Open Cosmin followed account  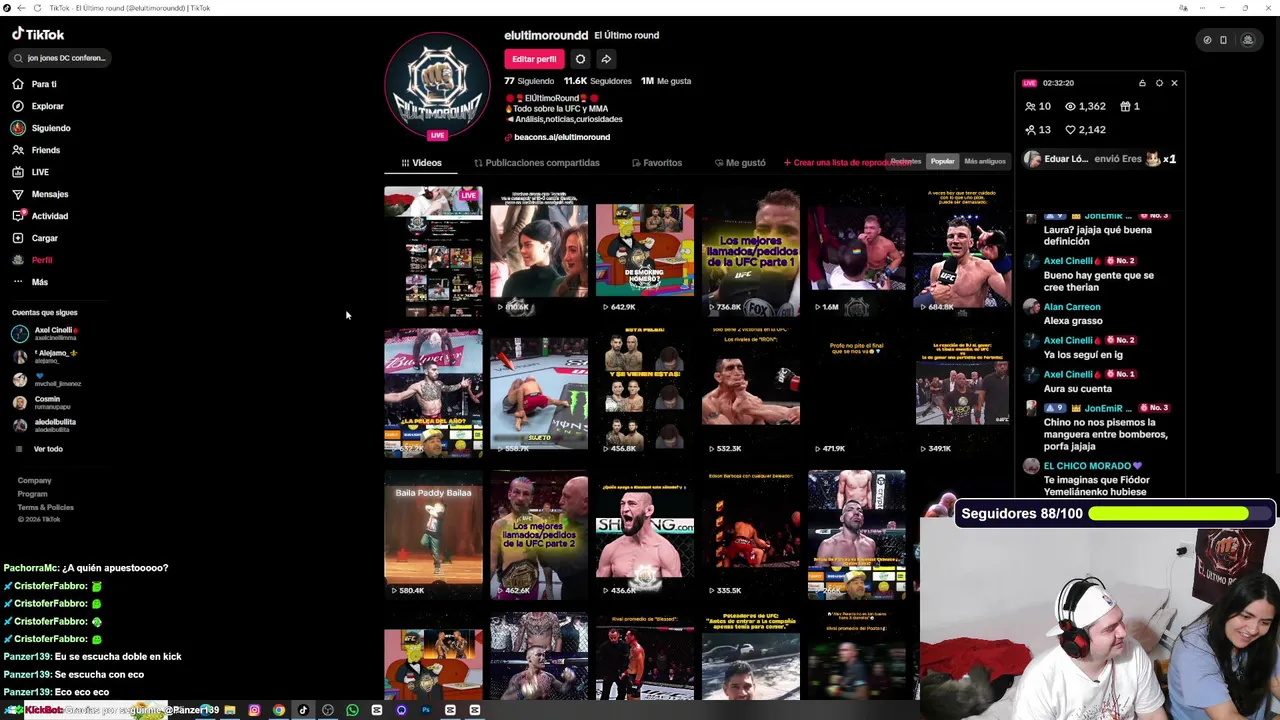point(42,403)
